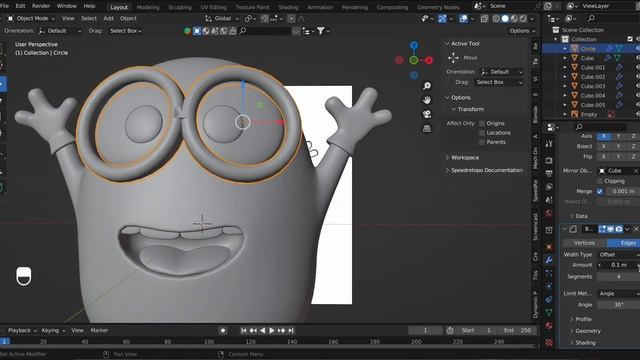Toggle X-ray view icon
The image size is (640, 360).
pos(484,18)
